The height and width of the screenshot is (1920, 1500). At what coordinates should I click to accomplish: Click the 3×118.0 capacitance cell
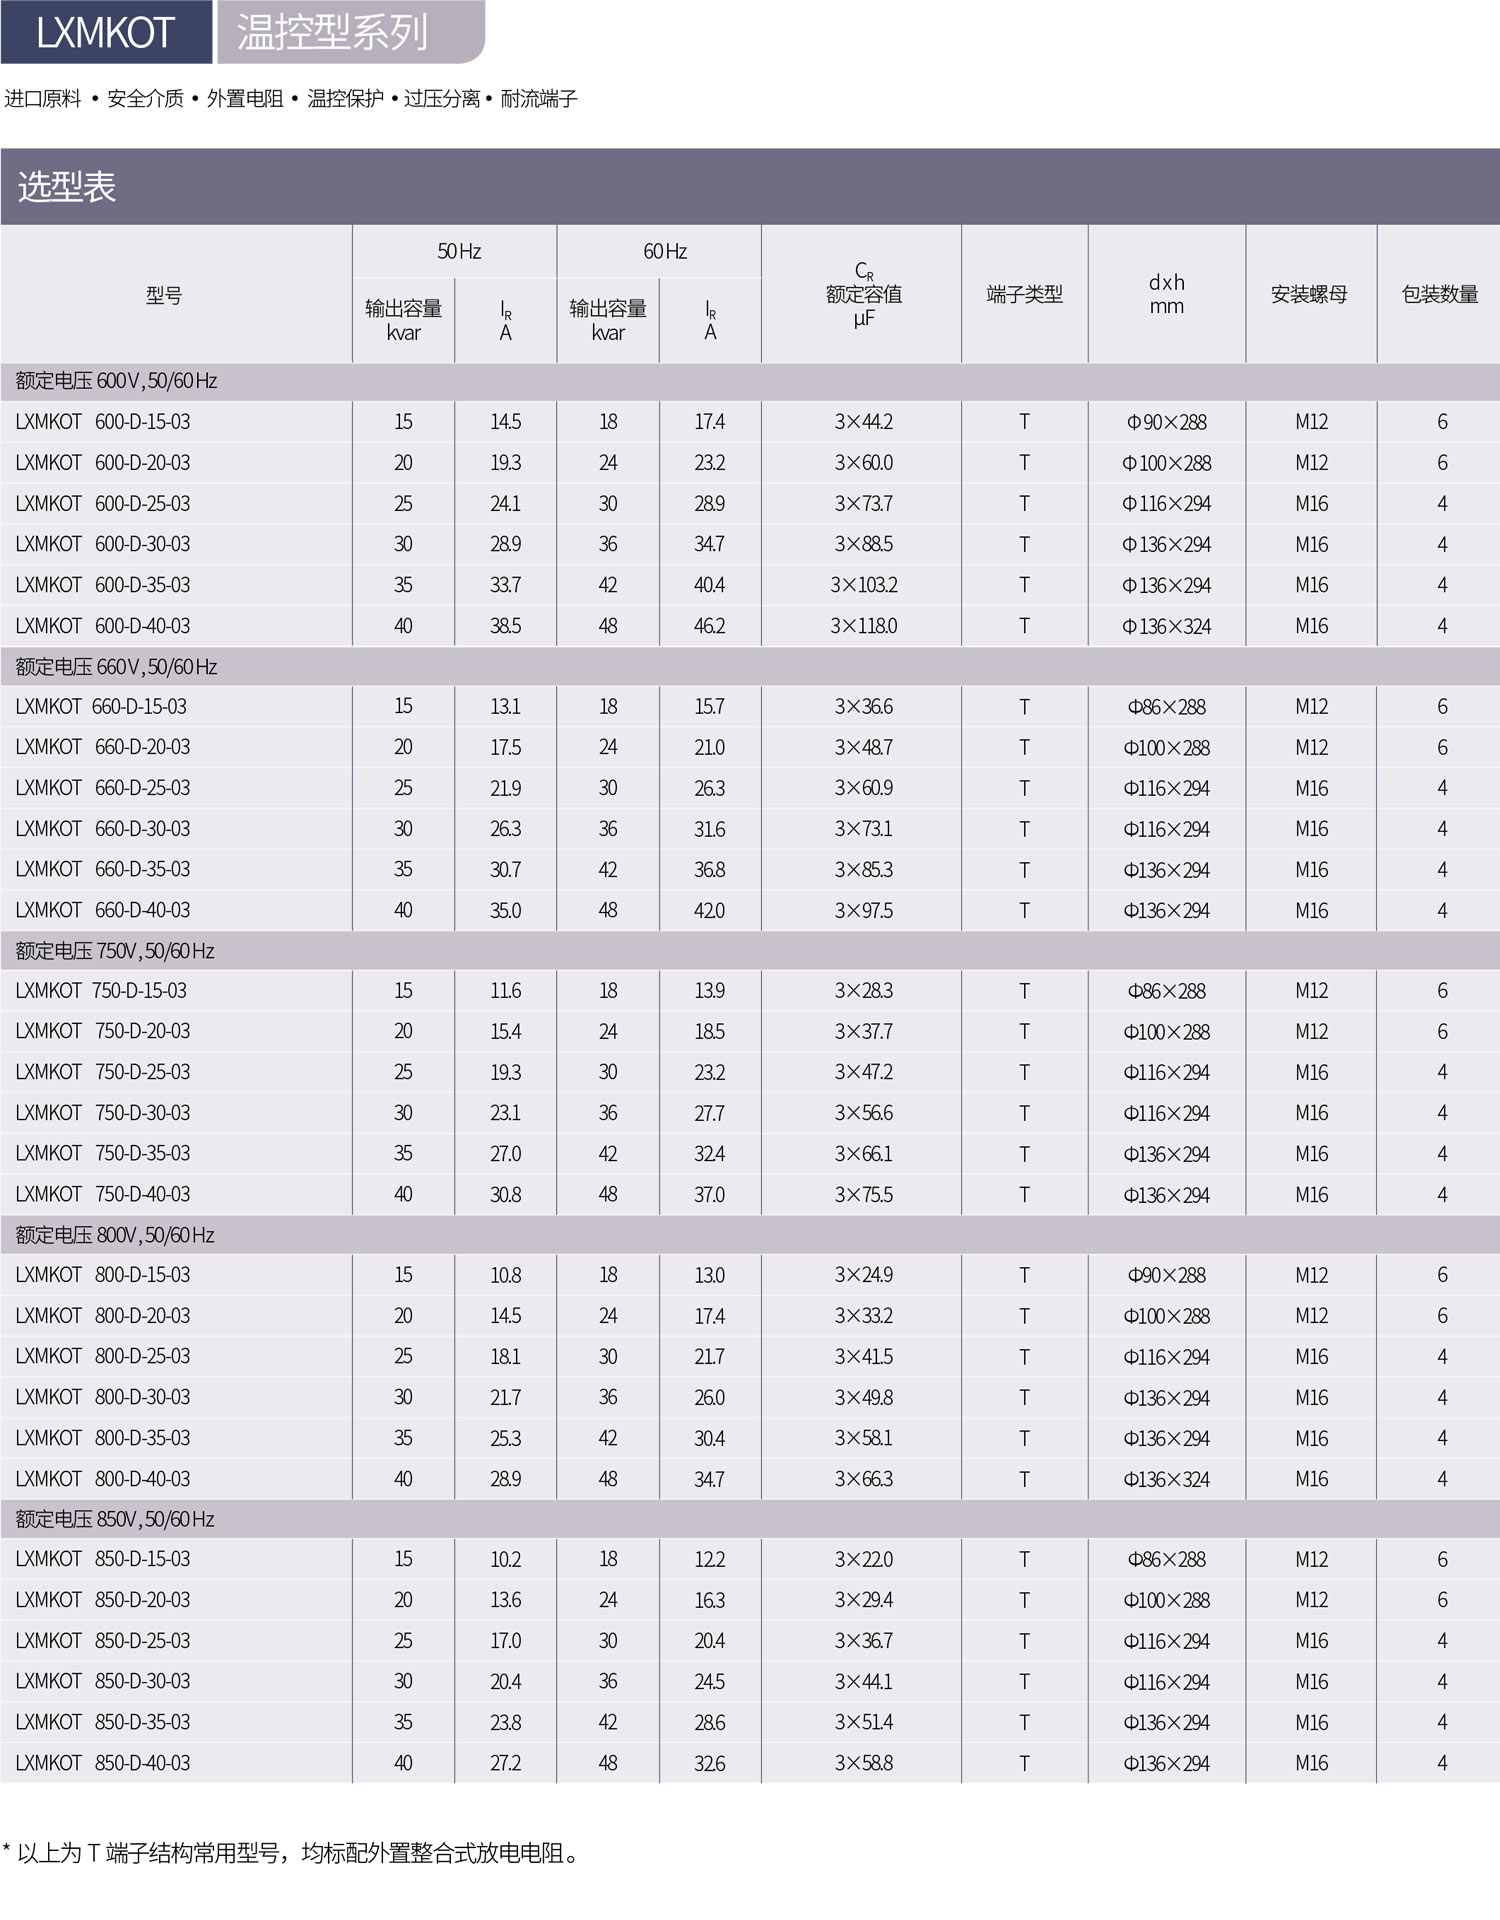[863, 626]
